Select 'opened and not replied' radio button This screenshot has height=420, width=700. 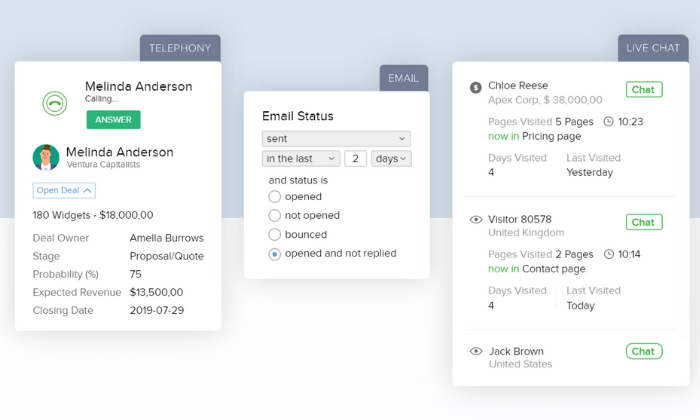point(275,254)
